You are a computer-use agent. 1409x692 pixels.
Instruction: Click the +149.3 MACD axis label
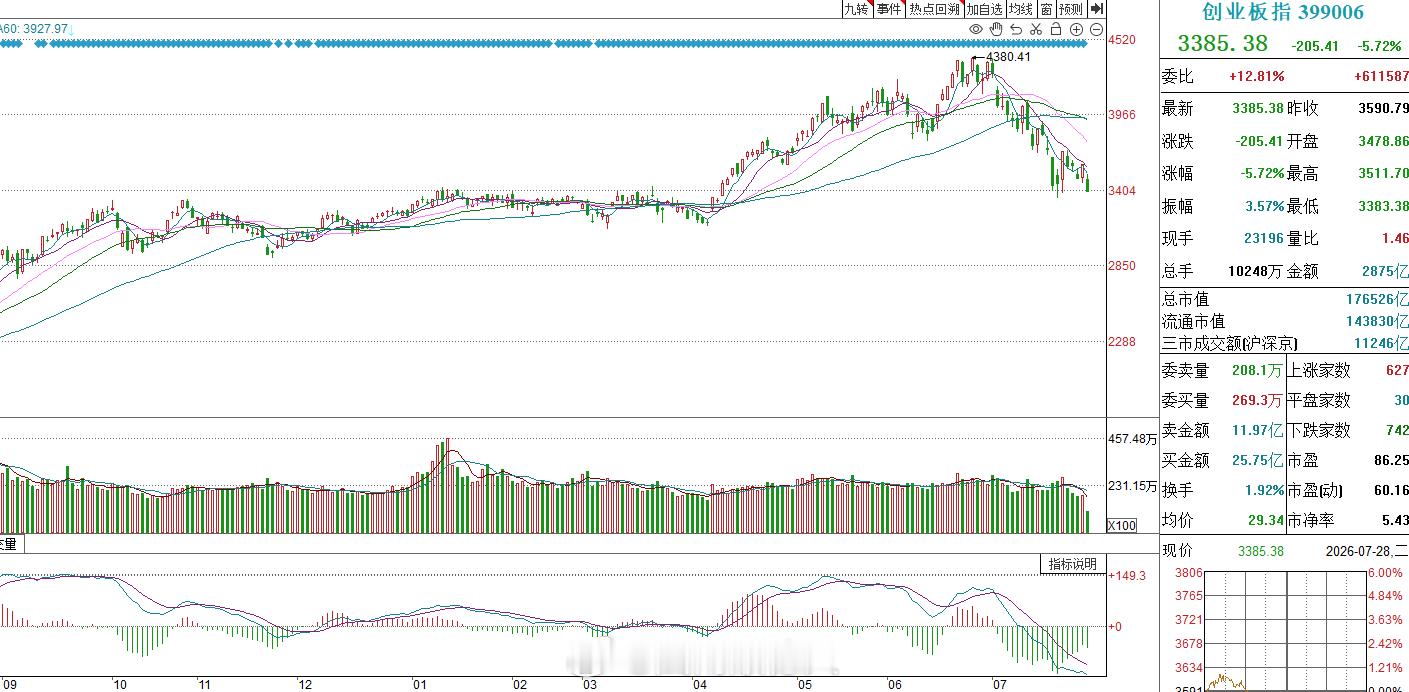point(1126,576)
